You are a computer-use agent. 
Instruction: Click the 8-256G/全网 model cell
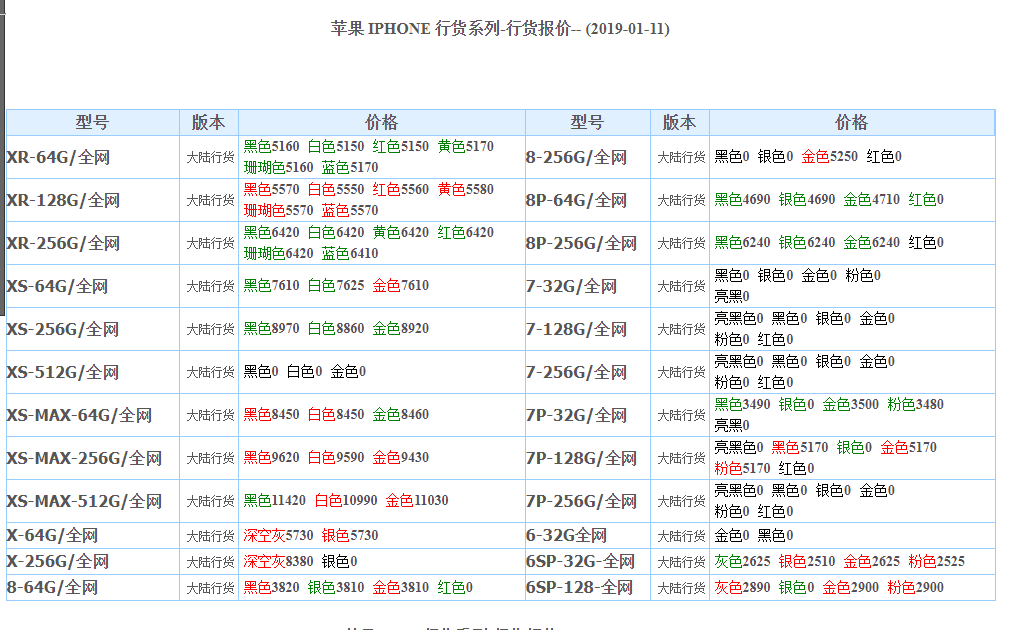click(588, 157)
